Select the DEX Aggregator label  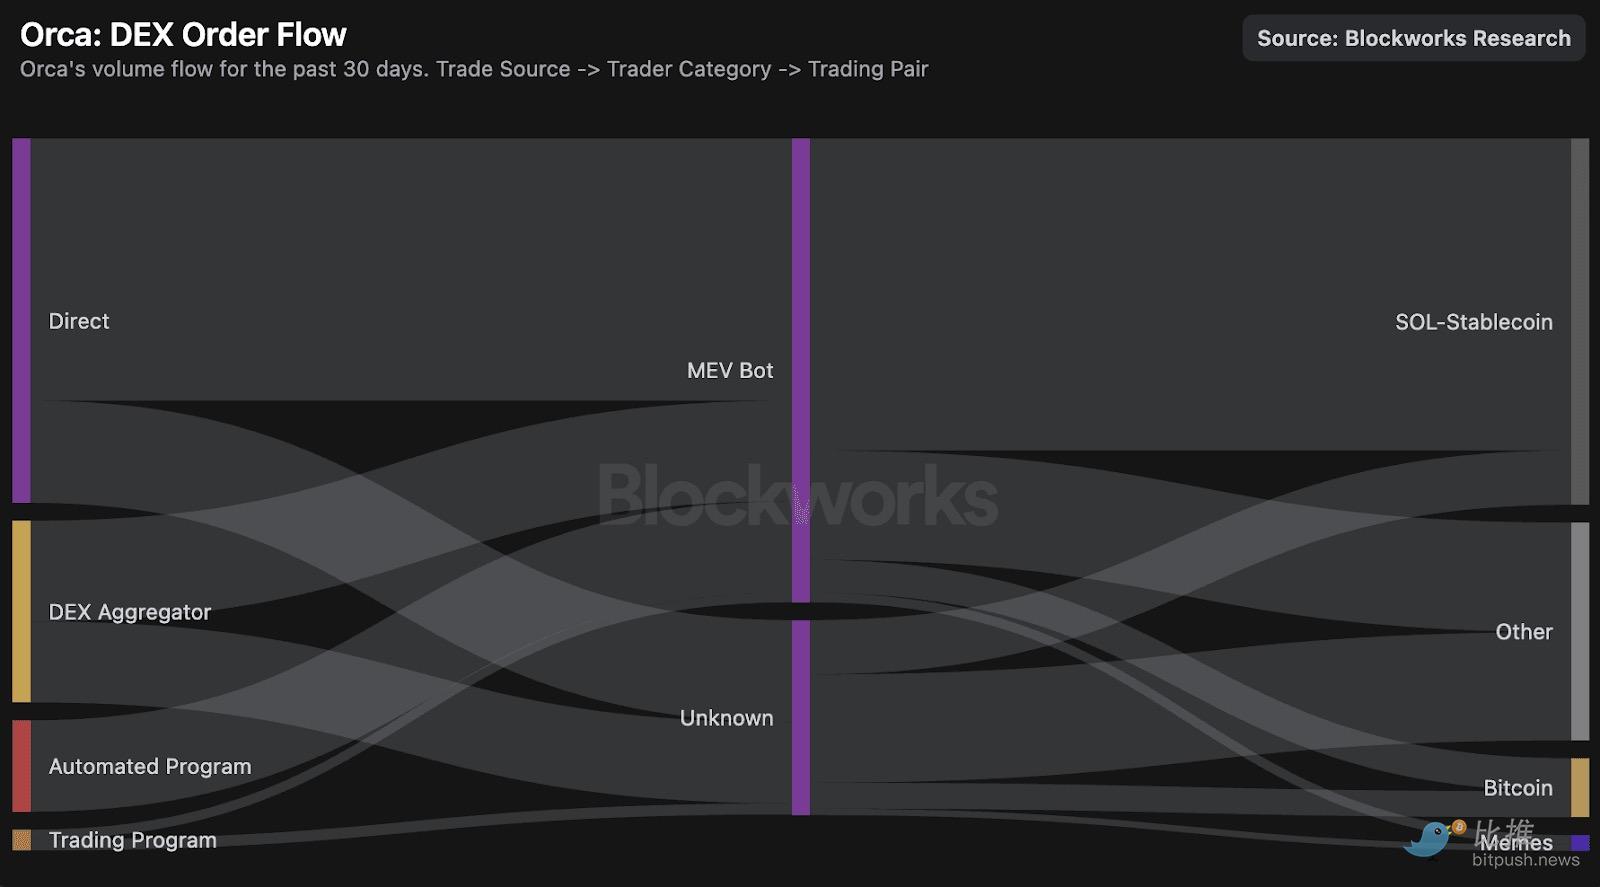[x=130, y=612]
